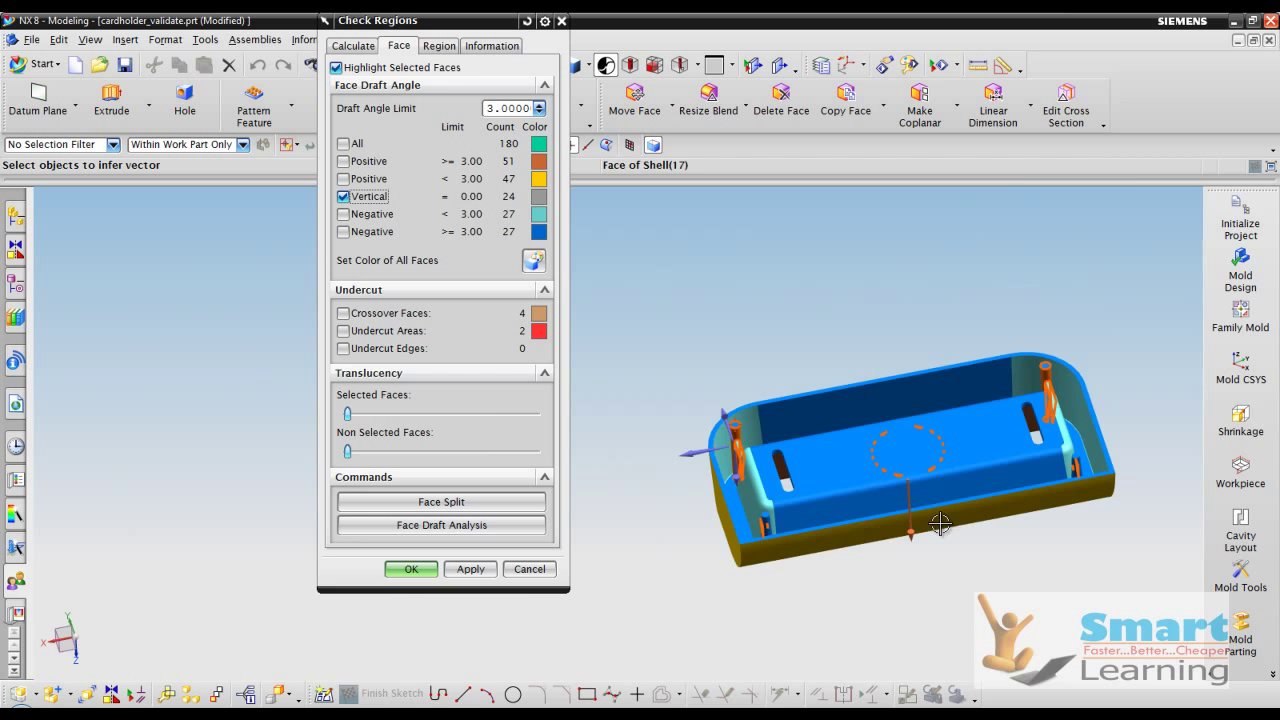The height and width of the screenshot is (720, 1280).
Task: Collapse the Commands section
Action: [x=544, y=477]
